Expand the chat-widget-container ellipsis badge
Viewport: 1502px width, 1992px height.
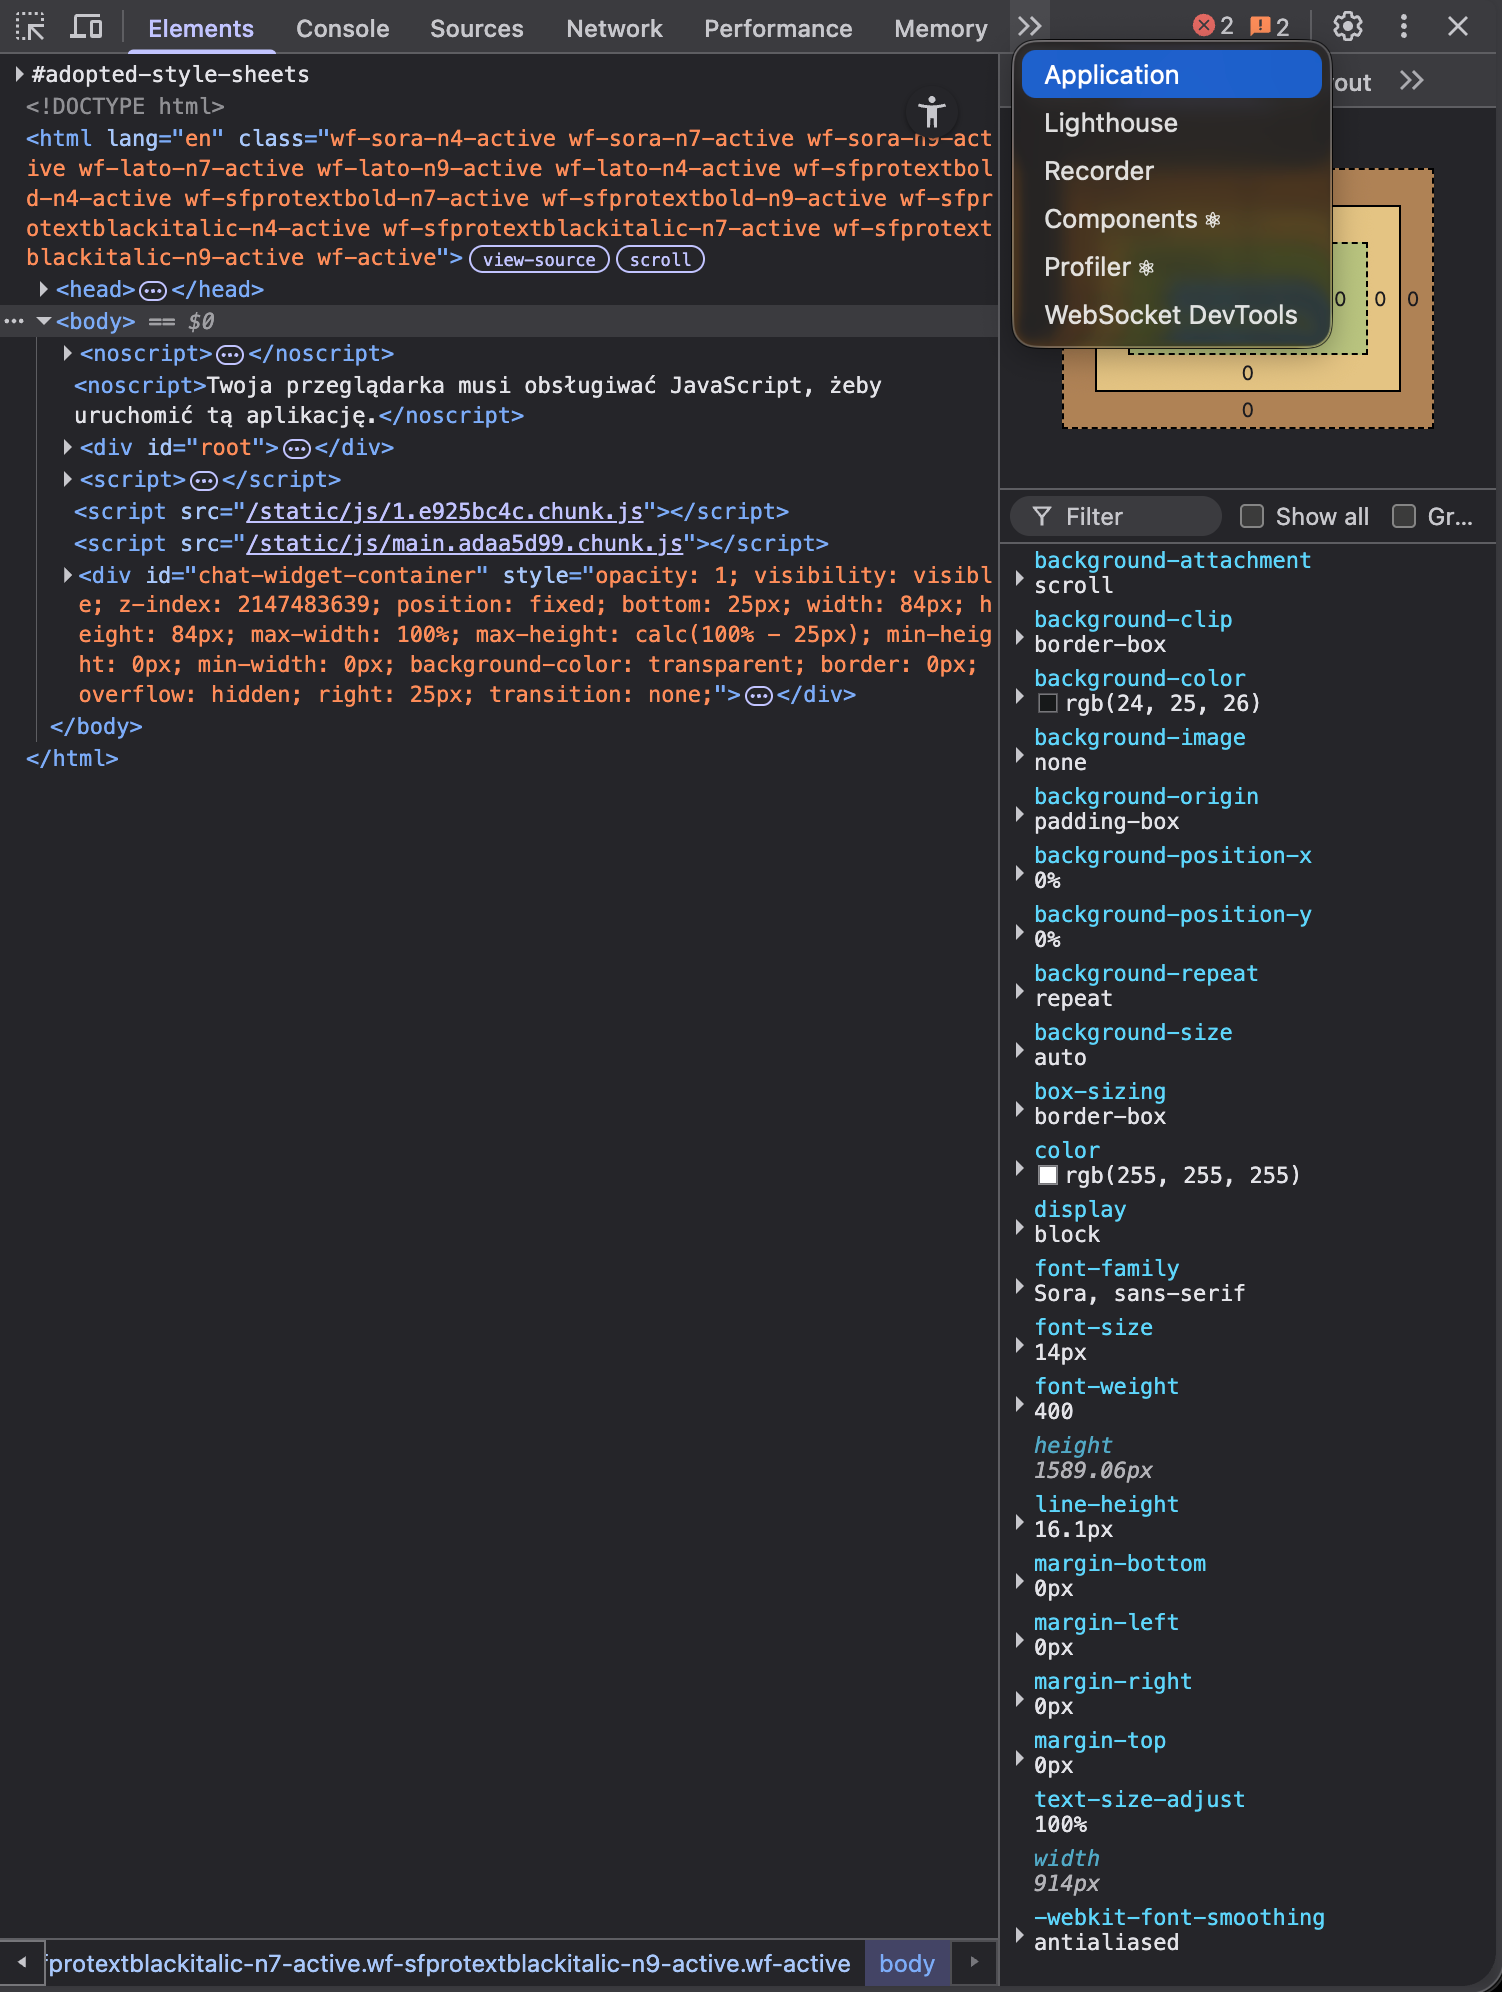tap(759, 695)
